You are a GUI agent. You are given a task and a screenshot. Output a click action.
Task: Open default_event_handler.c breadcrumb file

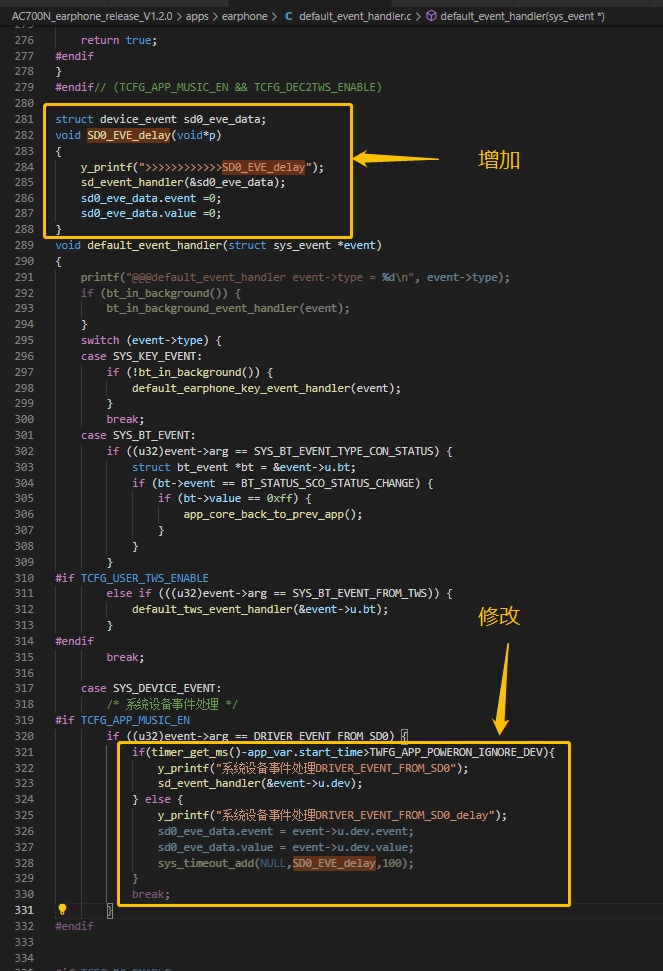pos(355,16)
